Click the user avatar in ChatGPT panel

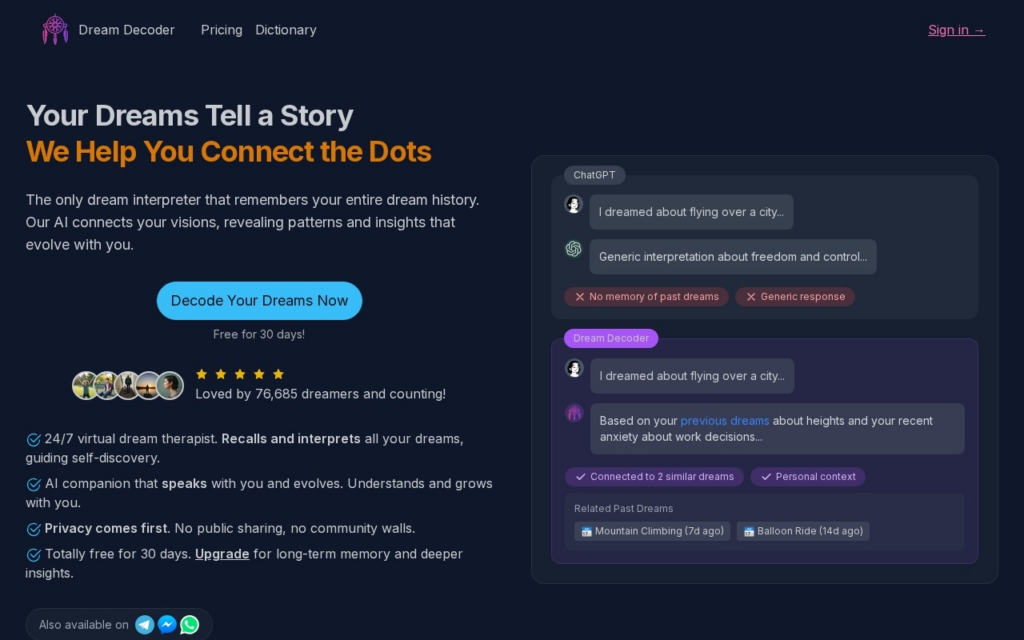tap(573, 204)
